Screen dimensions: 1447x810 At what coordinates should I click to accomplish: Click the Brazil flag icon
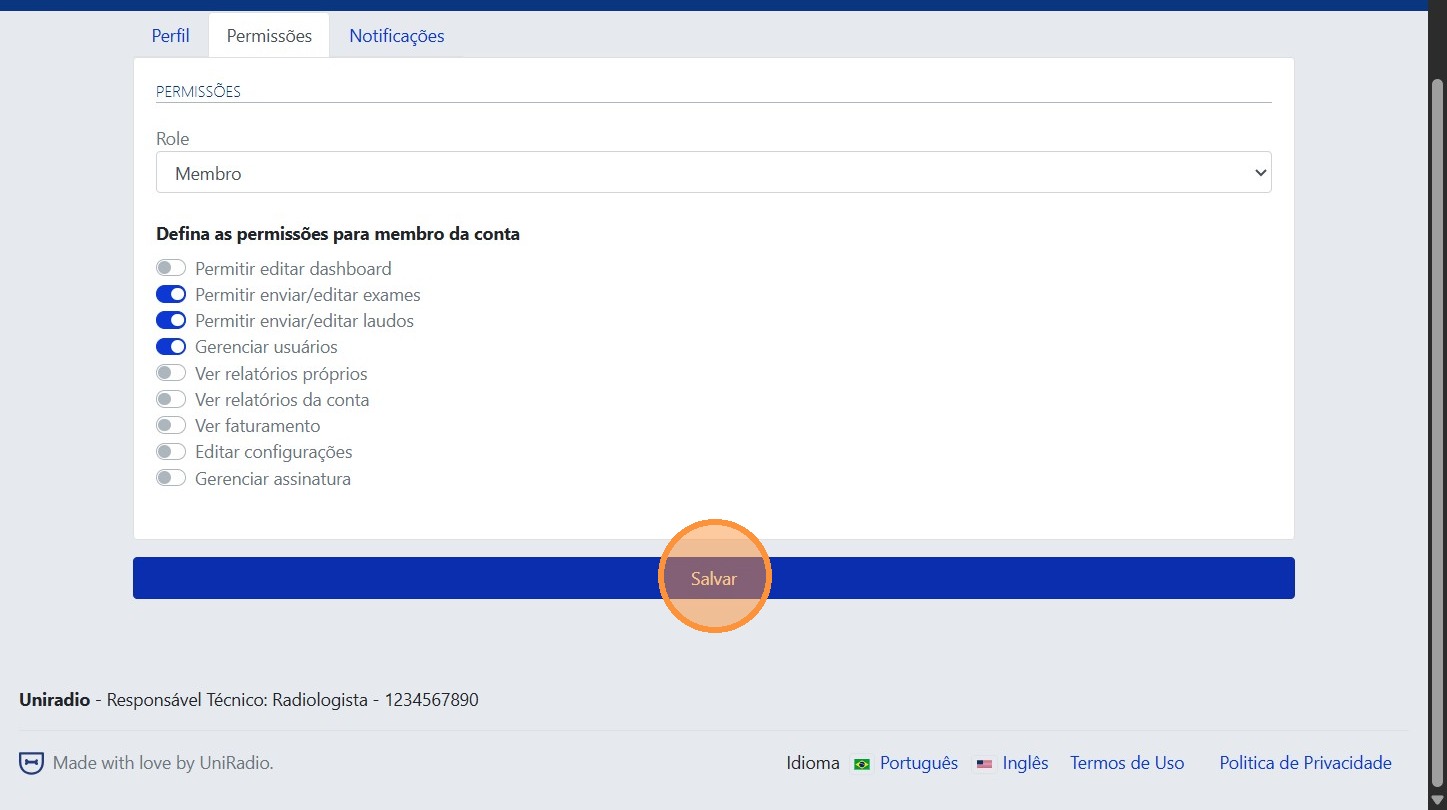coord(861,764)
